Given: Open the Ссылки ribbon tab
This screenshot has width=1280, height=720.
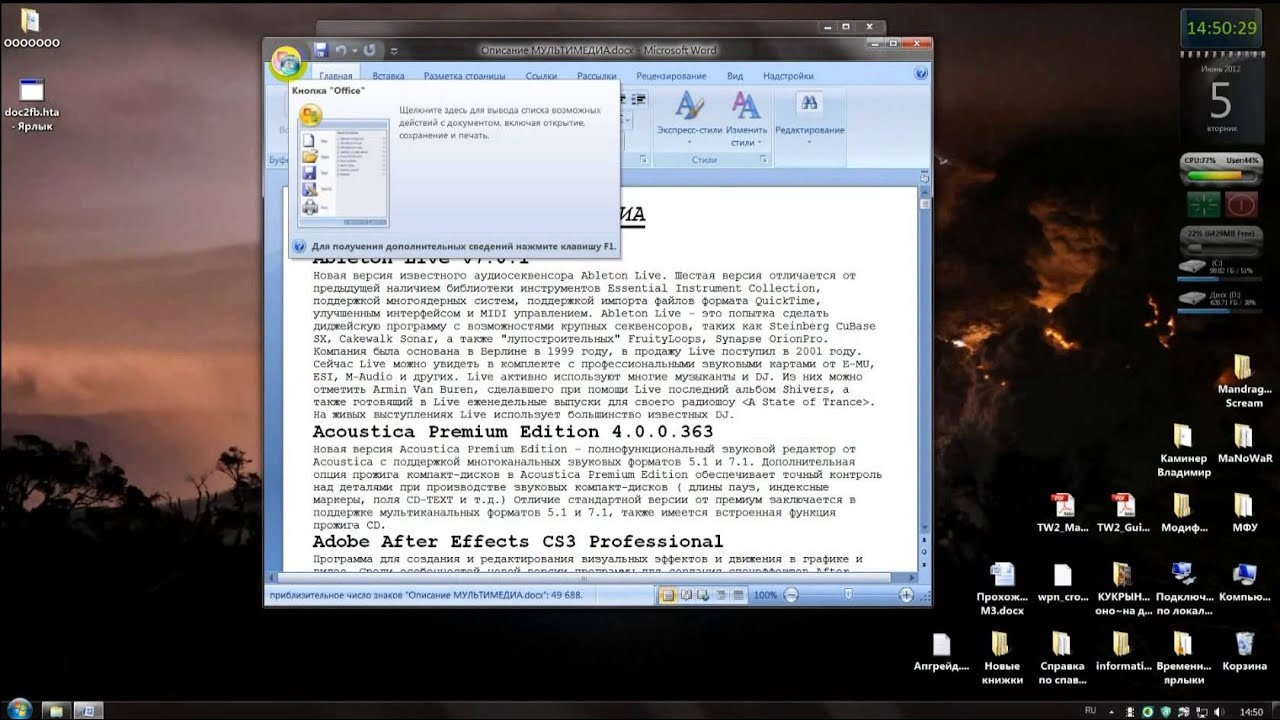Looking at the screenshot, I should point(541,76).
